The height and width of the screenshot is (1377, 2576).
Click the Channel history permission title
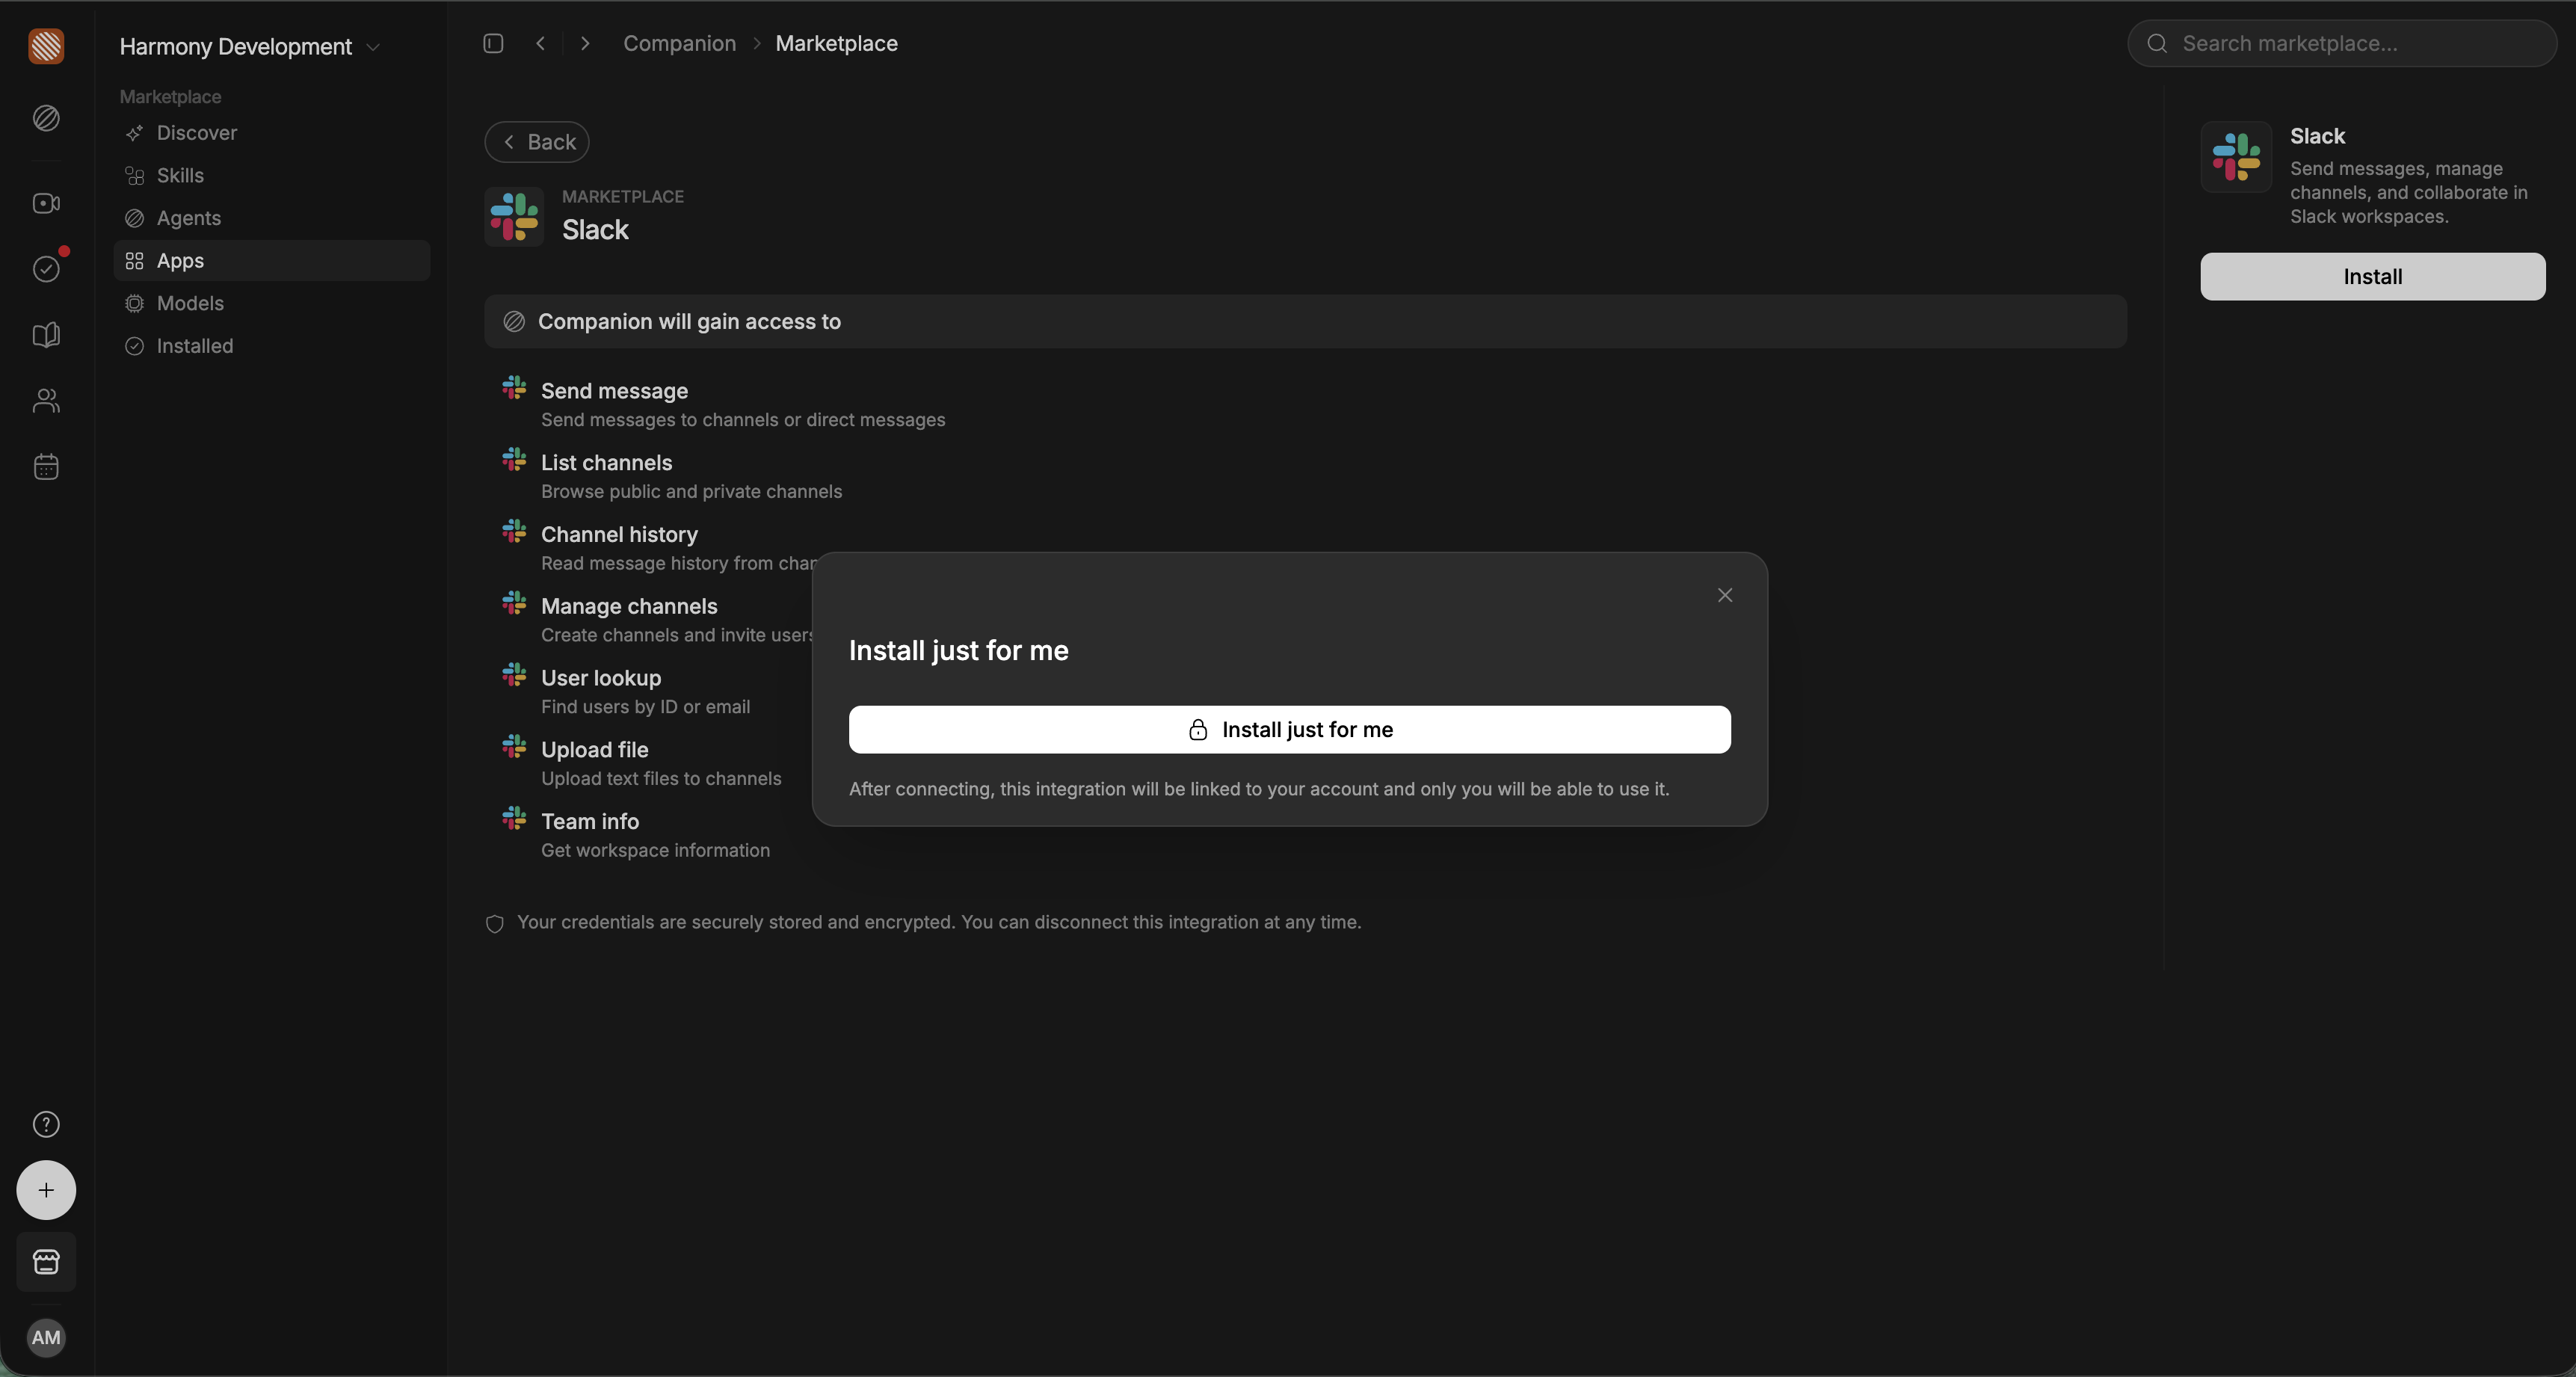(x=619, y=534)
